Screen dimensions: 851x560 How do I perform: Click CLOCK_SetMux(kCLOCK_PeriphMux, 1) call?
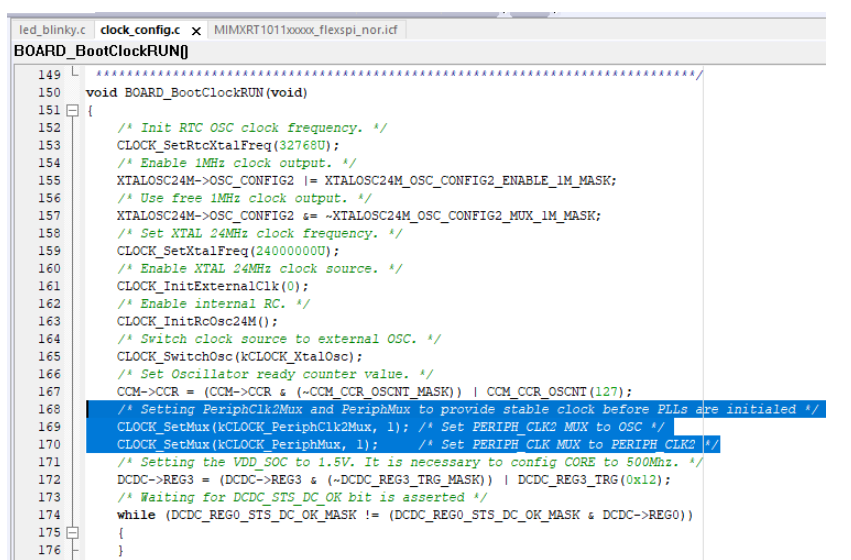pyautogui.click(x=247, y=445)
